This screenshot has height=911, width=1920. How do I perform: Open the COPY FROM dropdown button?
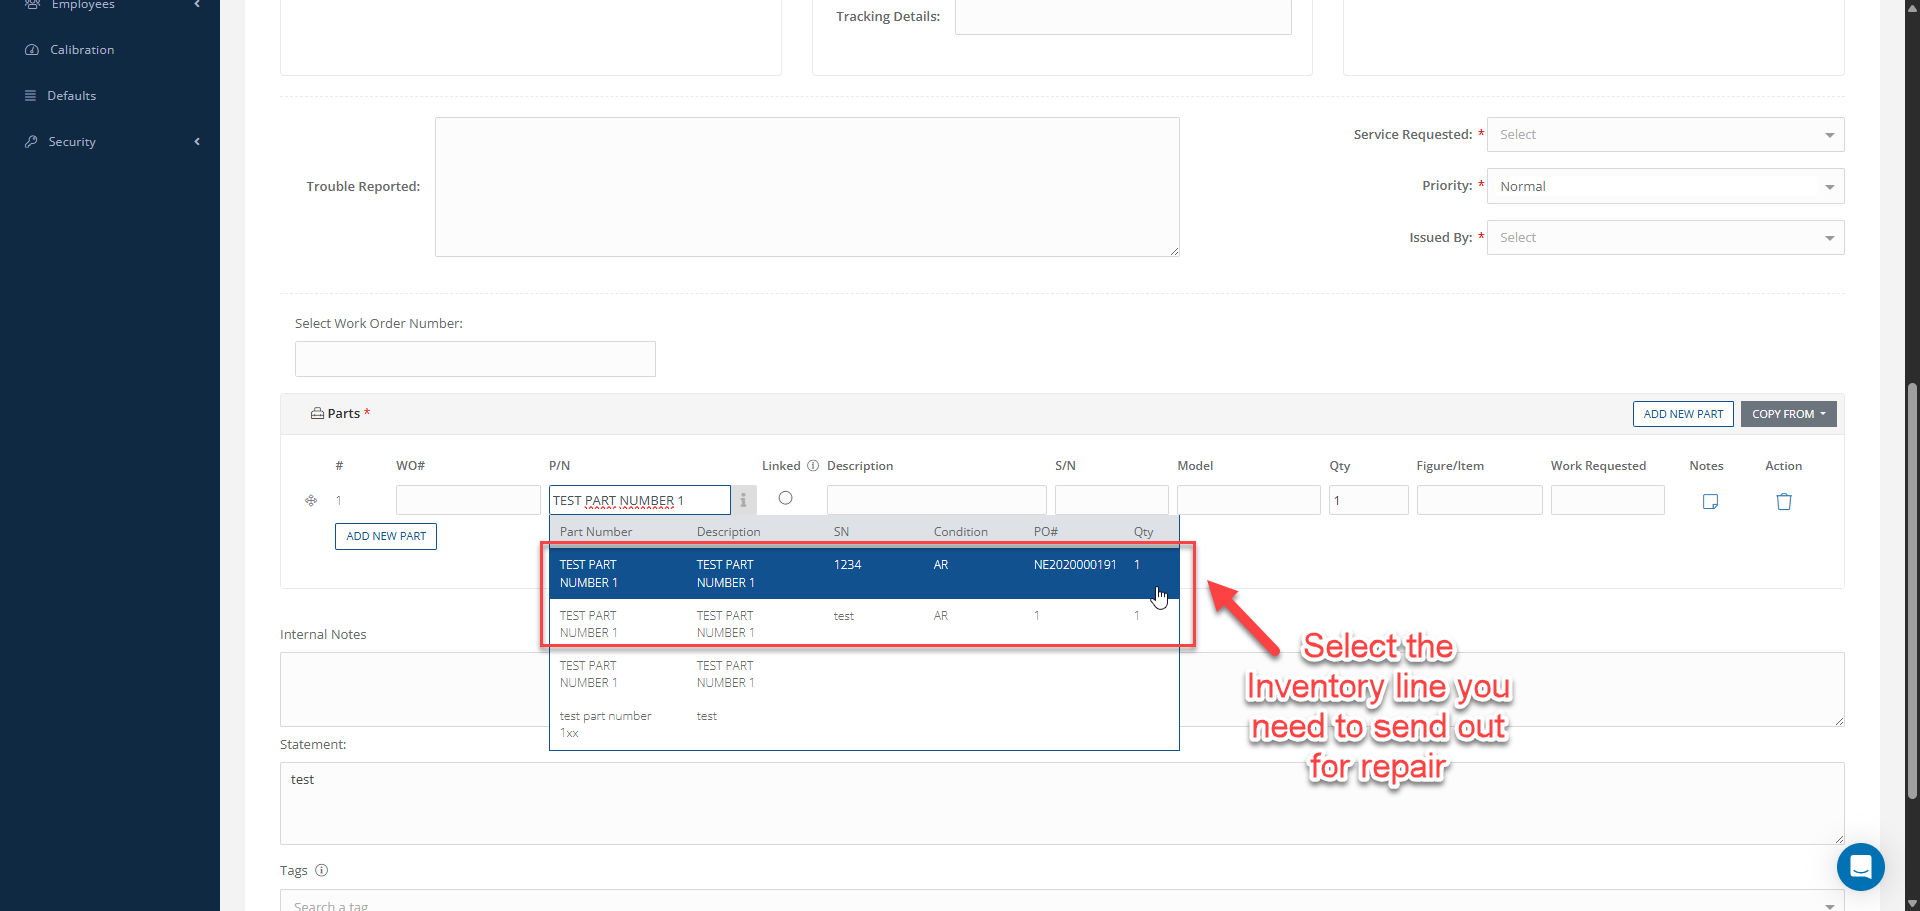click(1788, 414)
